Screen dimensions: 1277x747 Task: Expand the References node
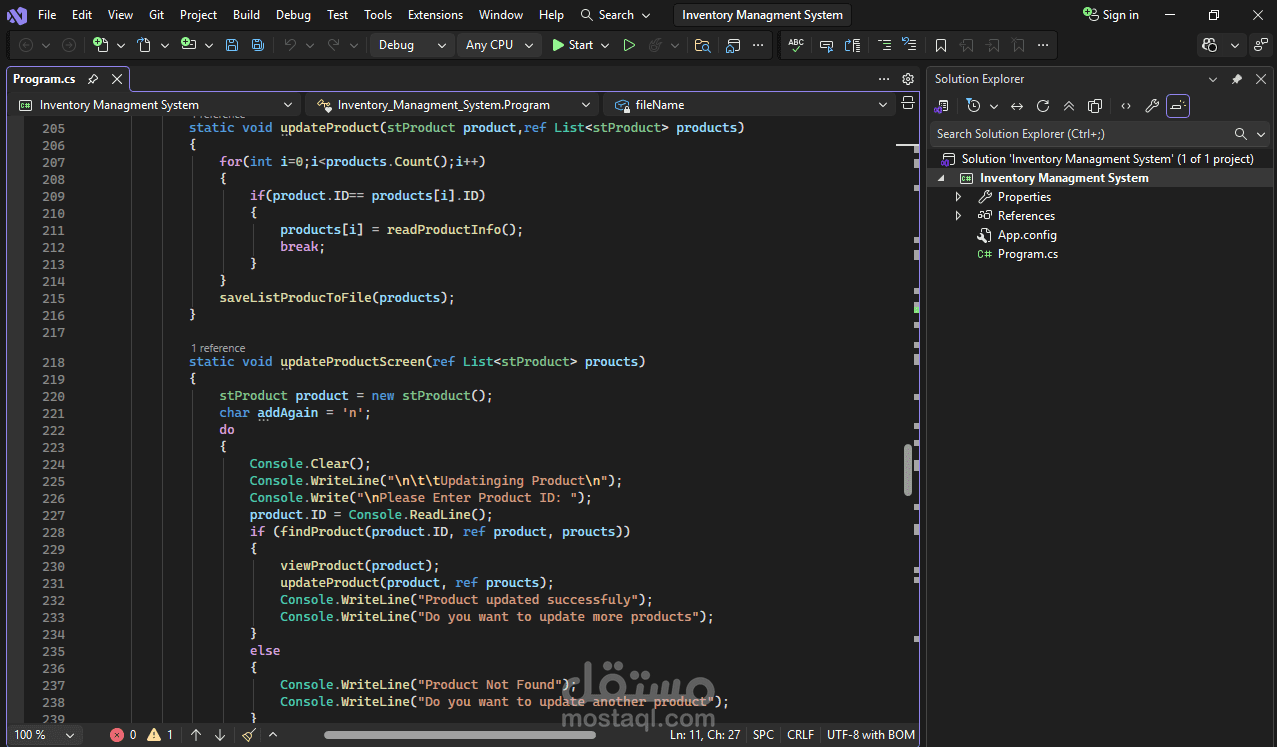[x=958, y=216]
